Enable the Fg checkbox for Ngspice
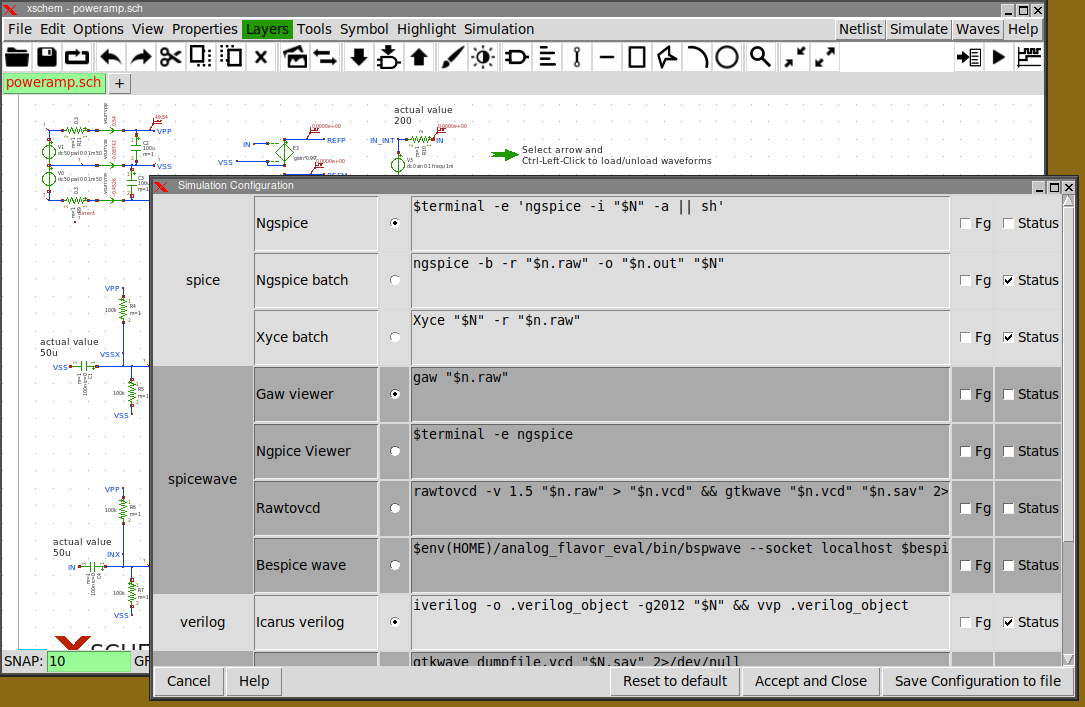This screenshot has height=707, width=1085. [x=965, y=223]
